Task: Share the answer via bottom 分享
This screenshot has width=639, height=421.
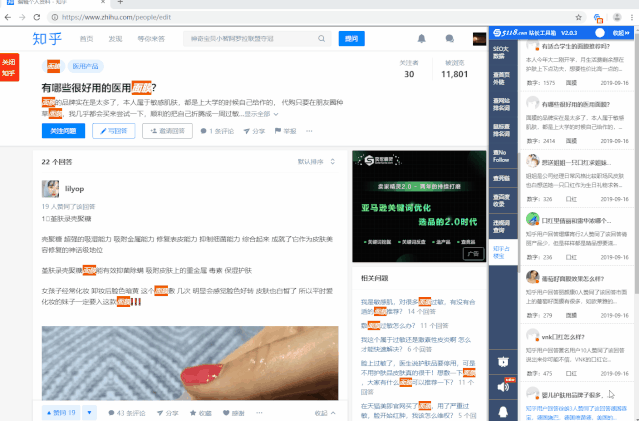Action: (x=167, y=413)
